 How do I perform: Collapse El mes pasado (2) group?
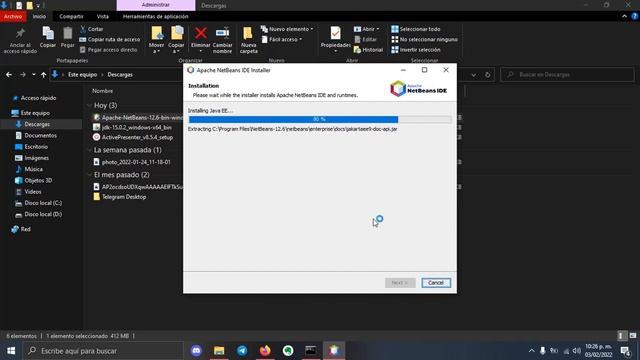89,175
